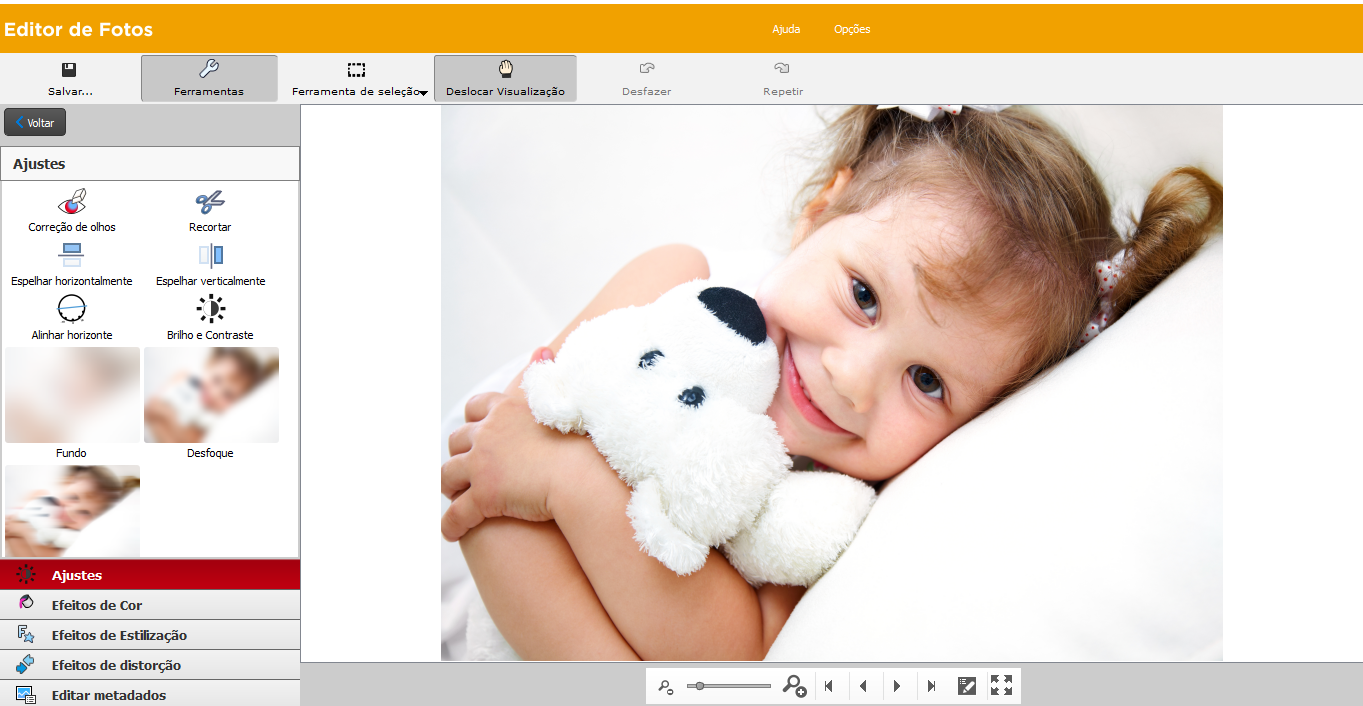This screenshot has height=706, width=1363.
Task: Open Brilho e Contraste adjustment
Action: click(x=210, y=309)
